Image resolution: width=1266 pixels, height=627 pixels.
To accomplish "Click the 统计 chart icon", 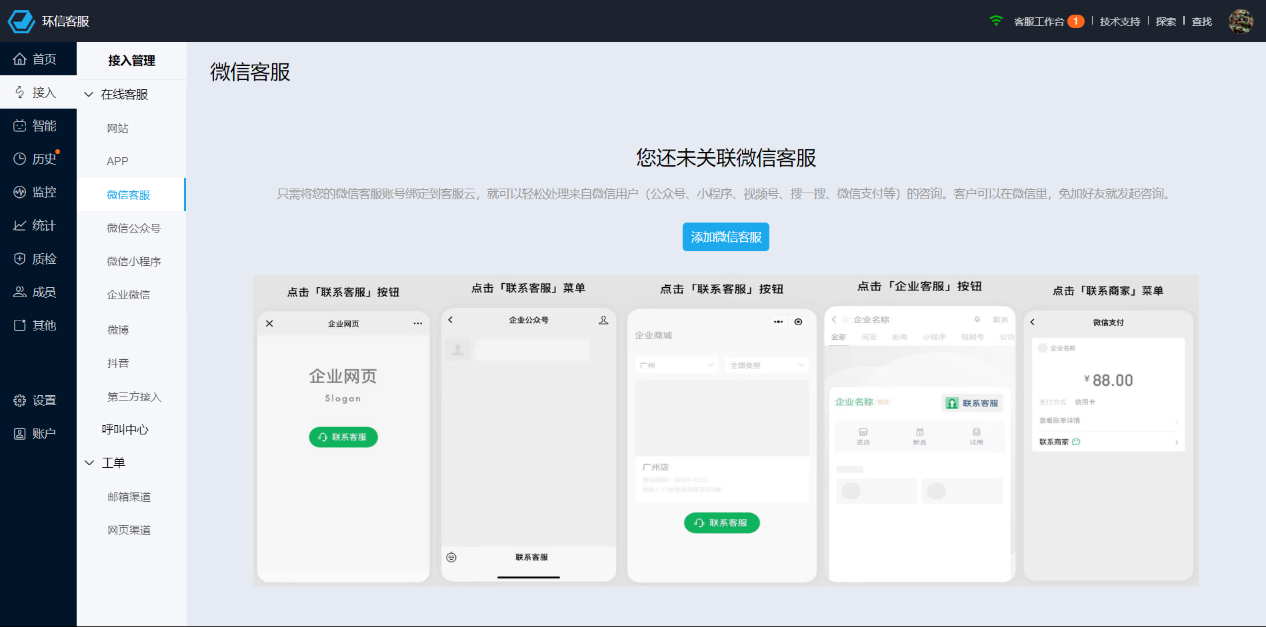I will tap(19, 225).
